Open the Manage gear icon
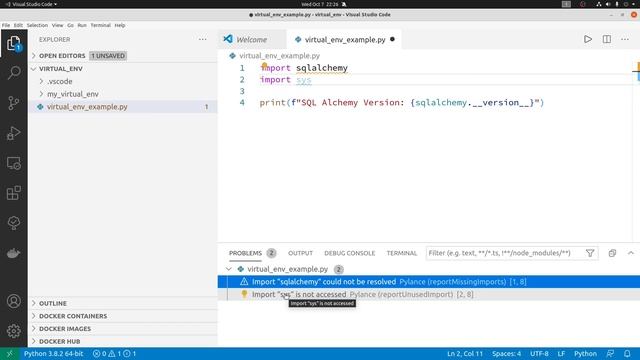The image size is (640, 360). pos(13,331)
